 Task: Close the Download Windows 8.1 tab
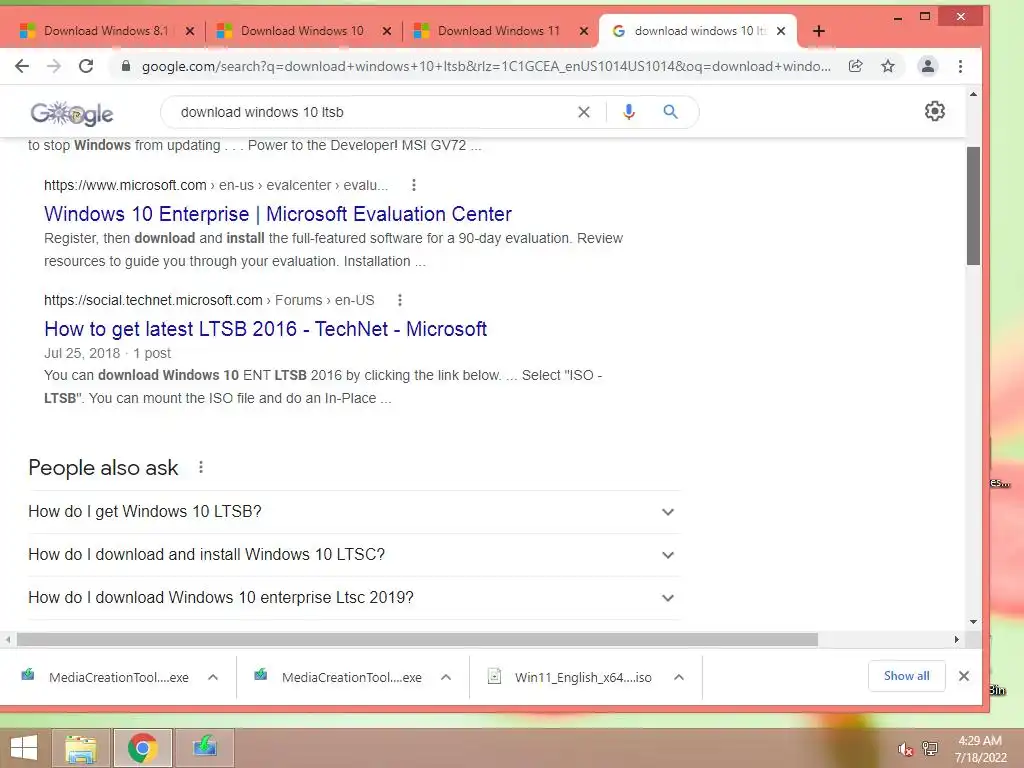click(x=189, y=31)
